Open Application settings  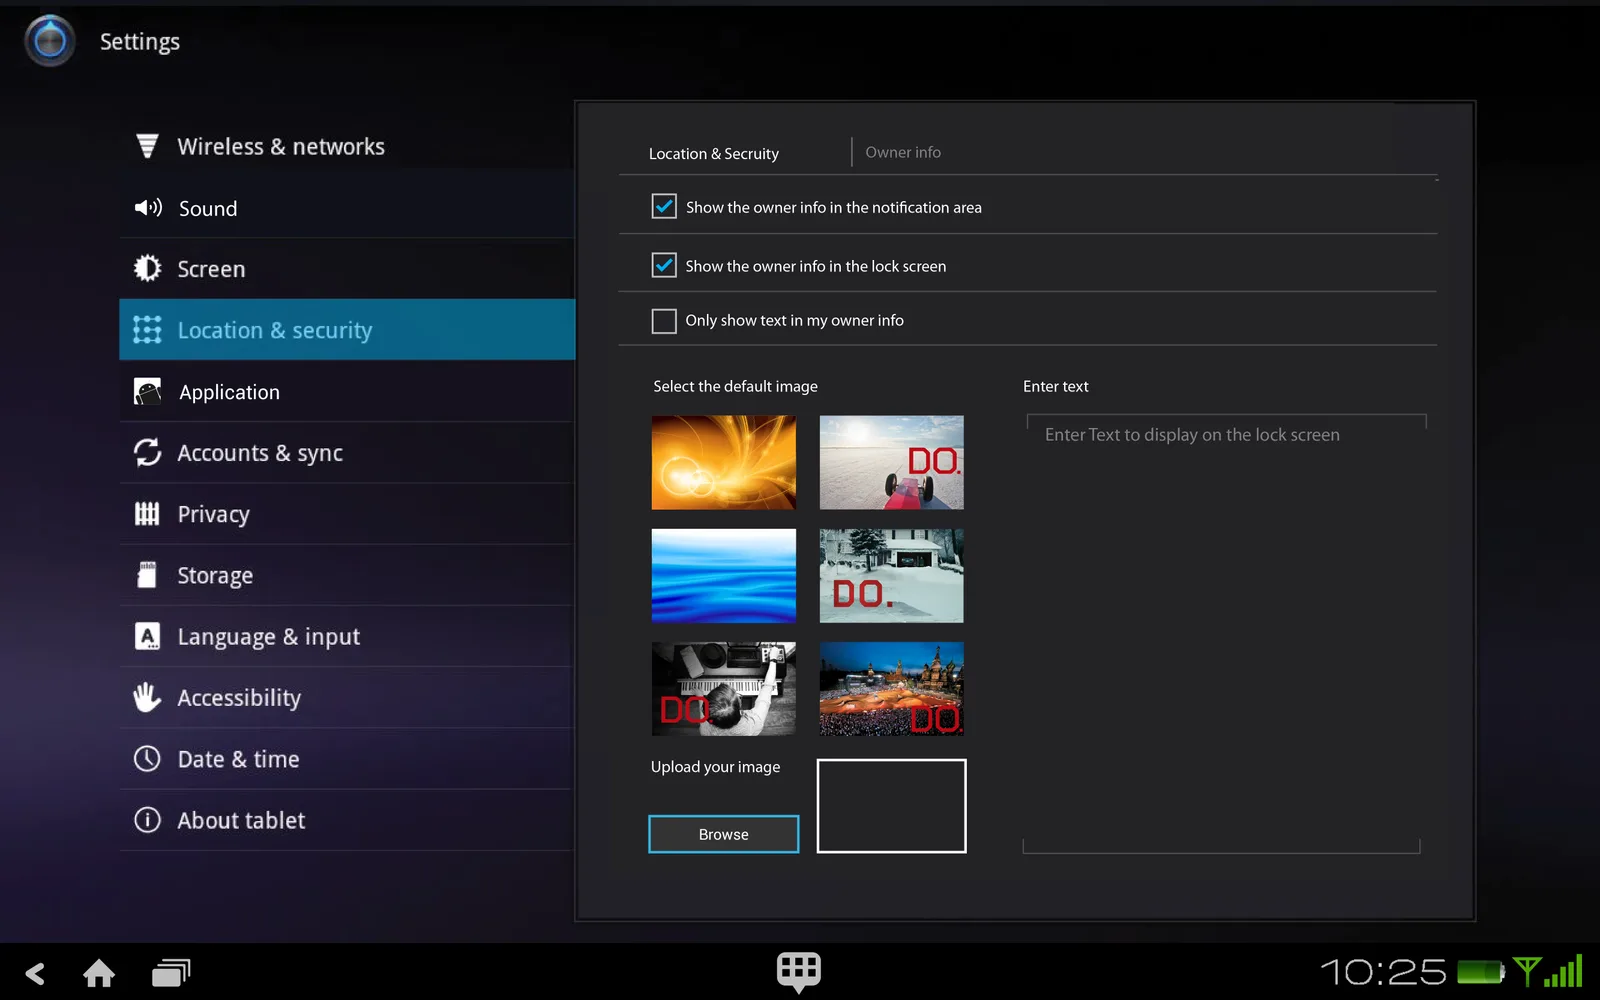tap(347, 392)
